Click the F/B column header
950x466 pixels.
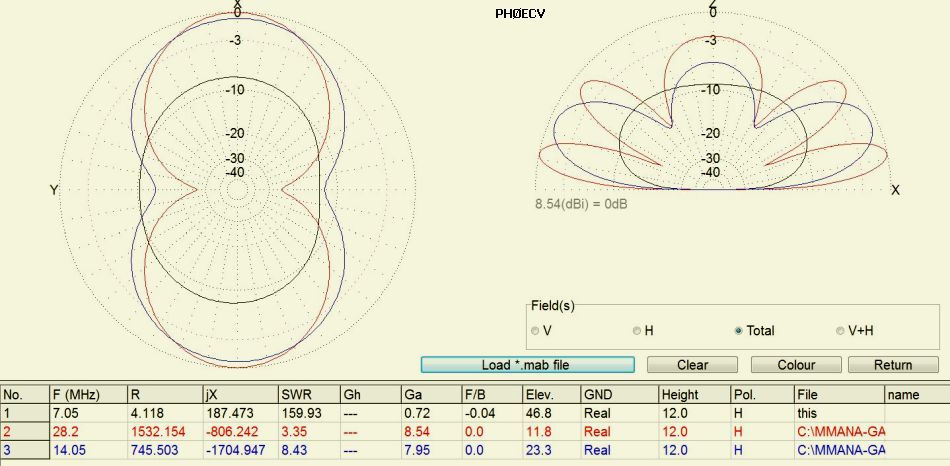pyautogui.click(x=490, y=394)
